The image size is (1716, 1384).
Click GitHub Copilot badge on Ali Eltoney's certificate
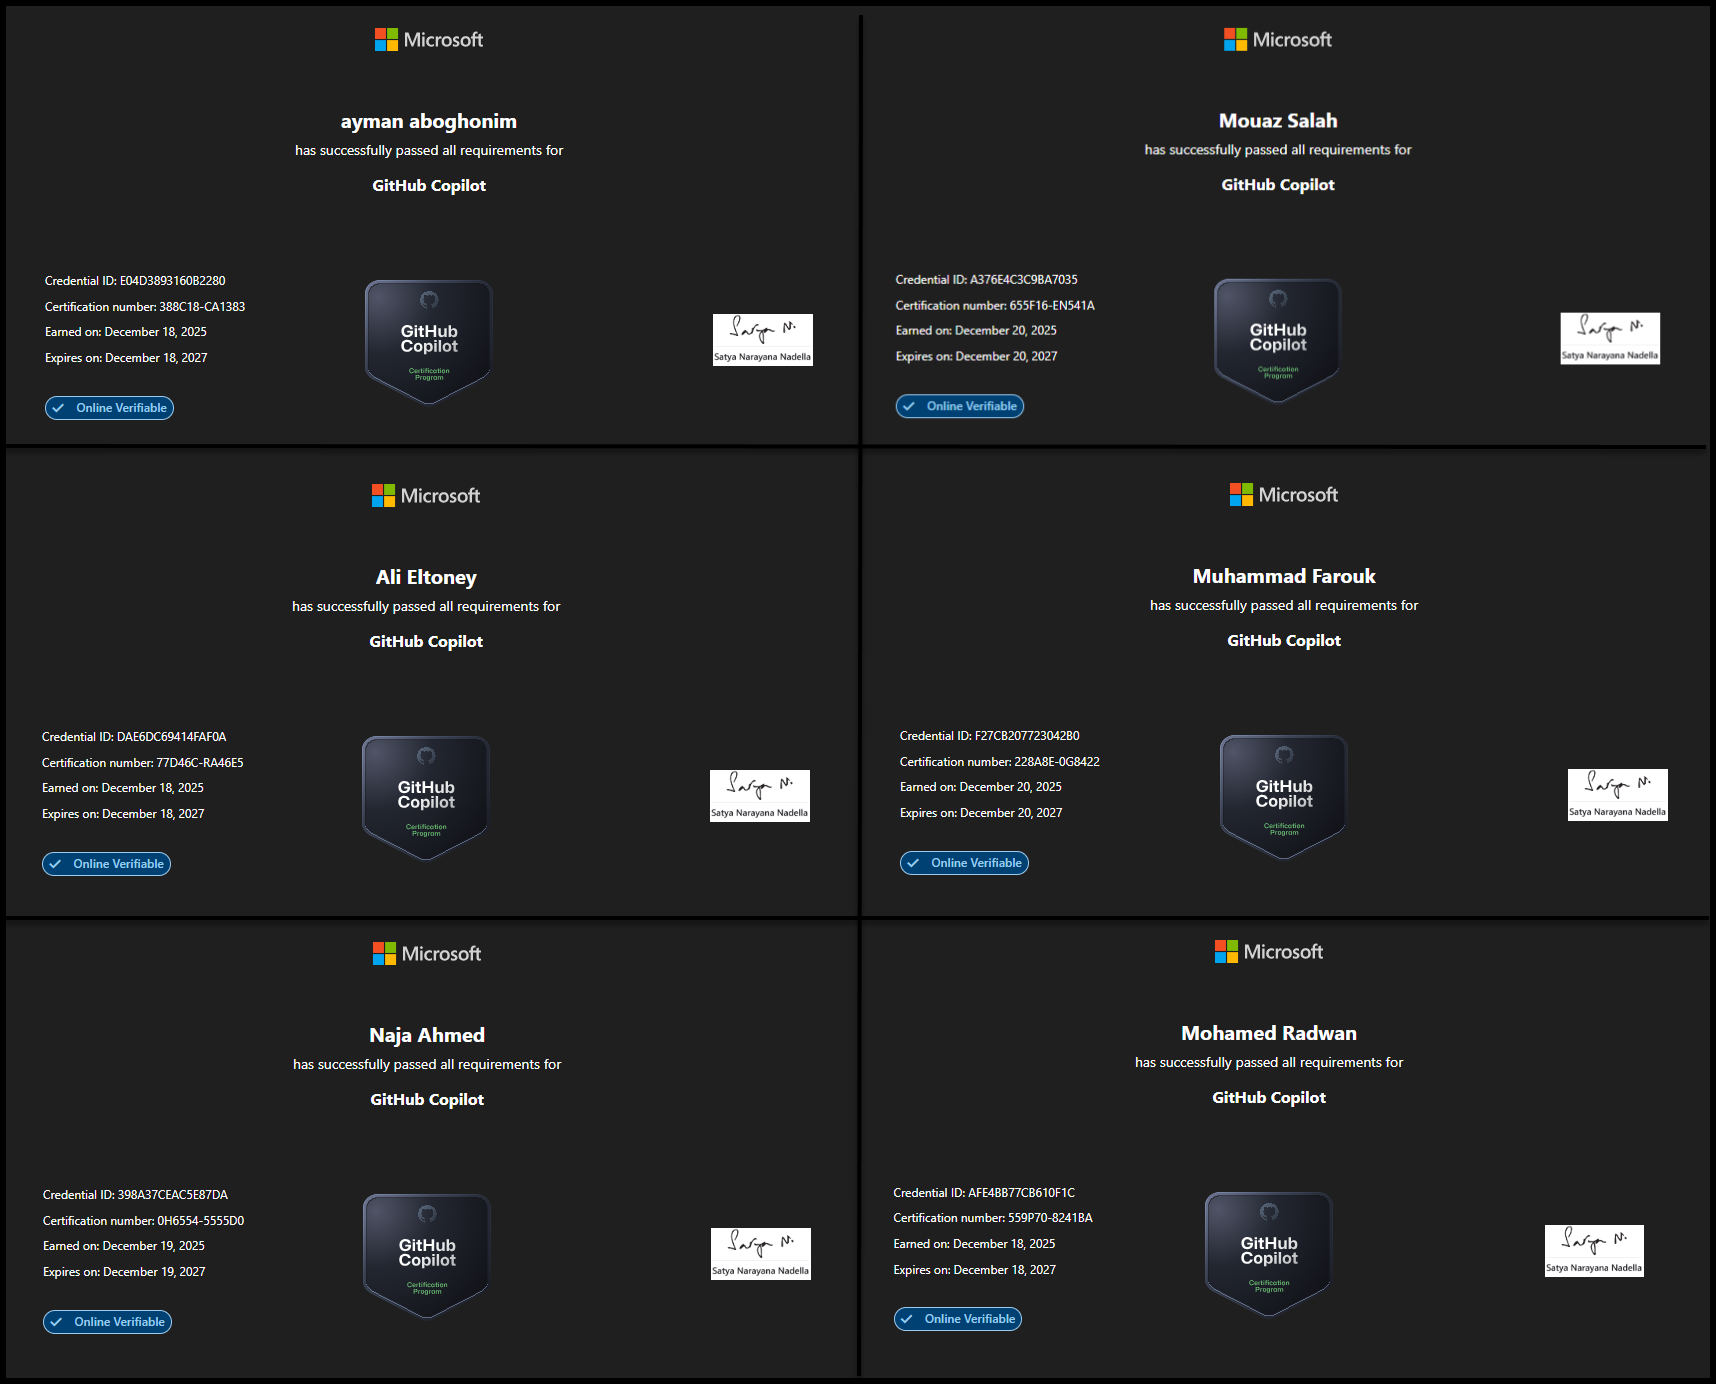click(x=426, y=797)
